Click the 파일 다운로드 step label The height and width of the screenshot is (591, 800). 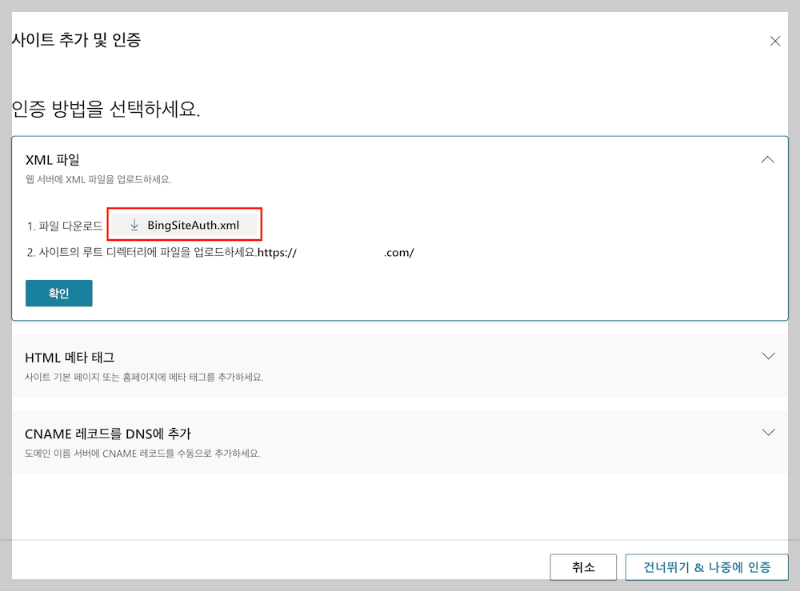click(64, 224)
